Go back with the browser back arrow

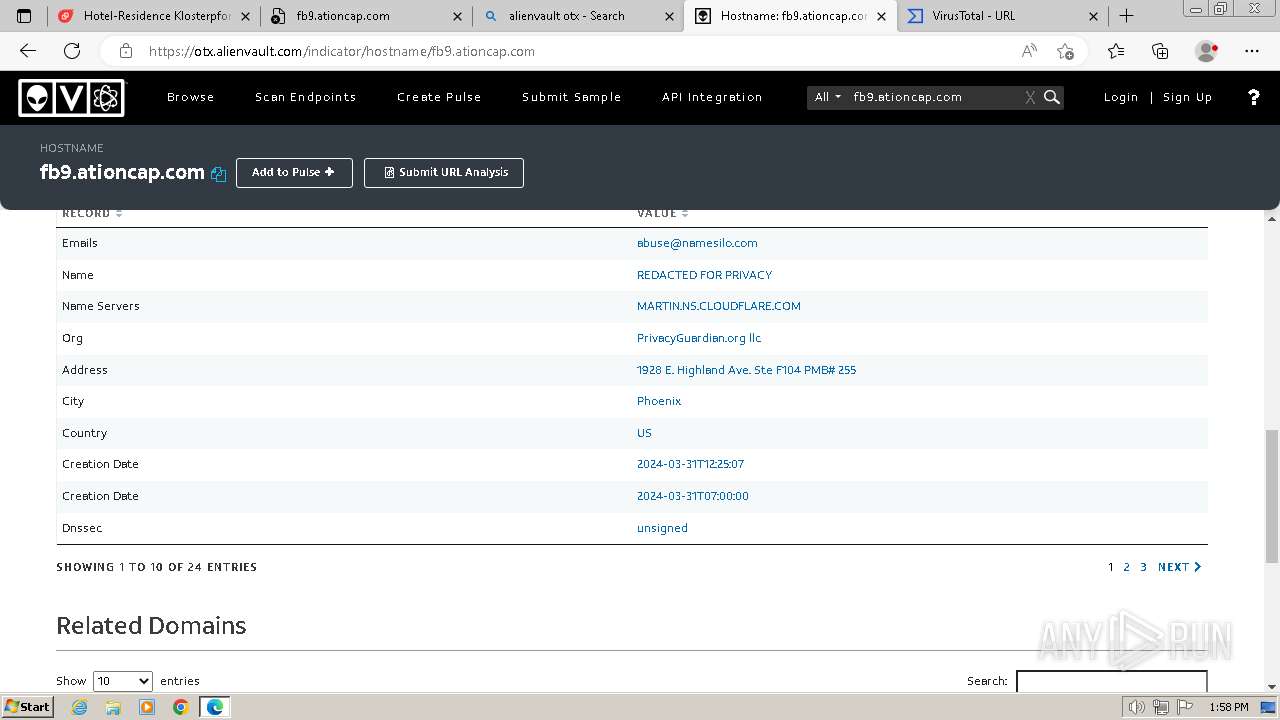[x=28, y=51]
